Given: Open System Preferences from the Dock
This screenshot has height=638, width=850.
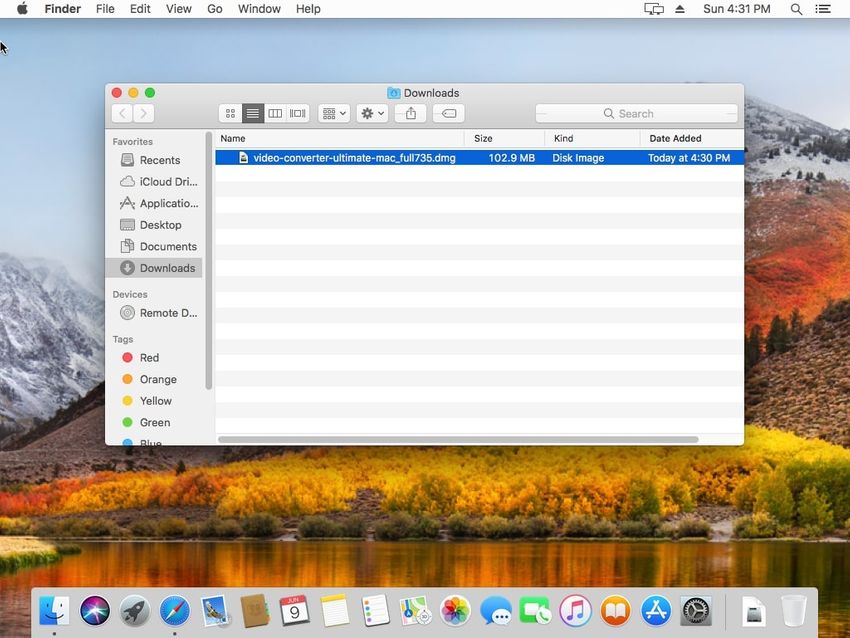Looking at the screenshot, I should pyautogui.click(x=696, y=609).
